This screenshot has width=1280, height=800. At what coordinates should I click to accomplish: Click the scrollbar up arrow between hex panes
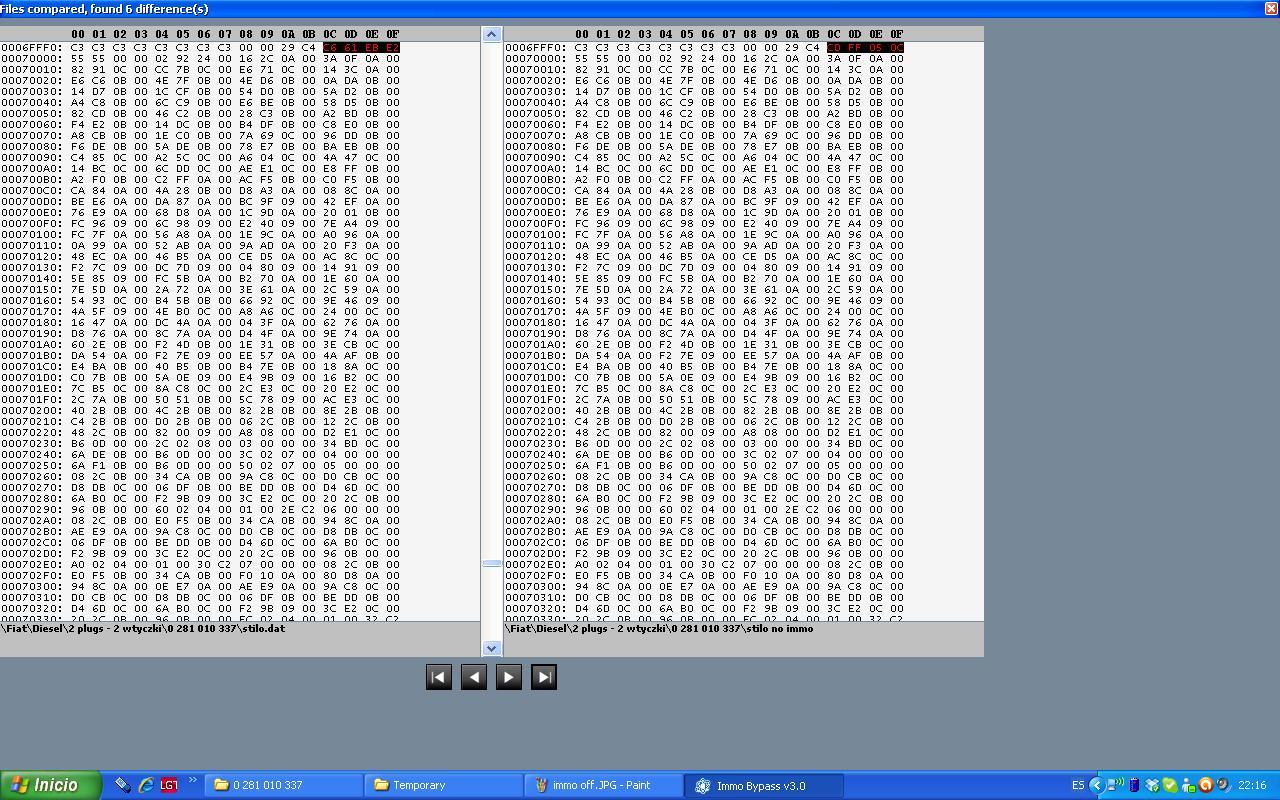pyautogui.click(x=491, y=35)
